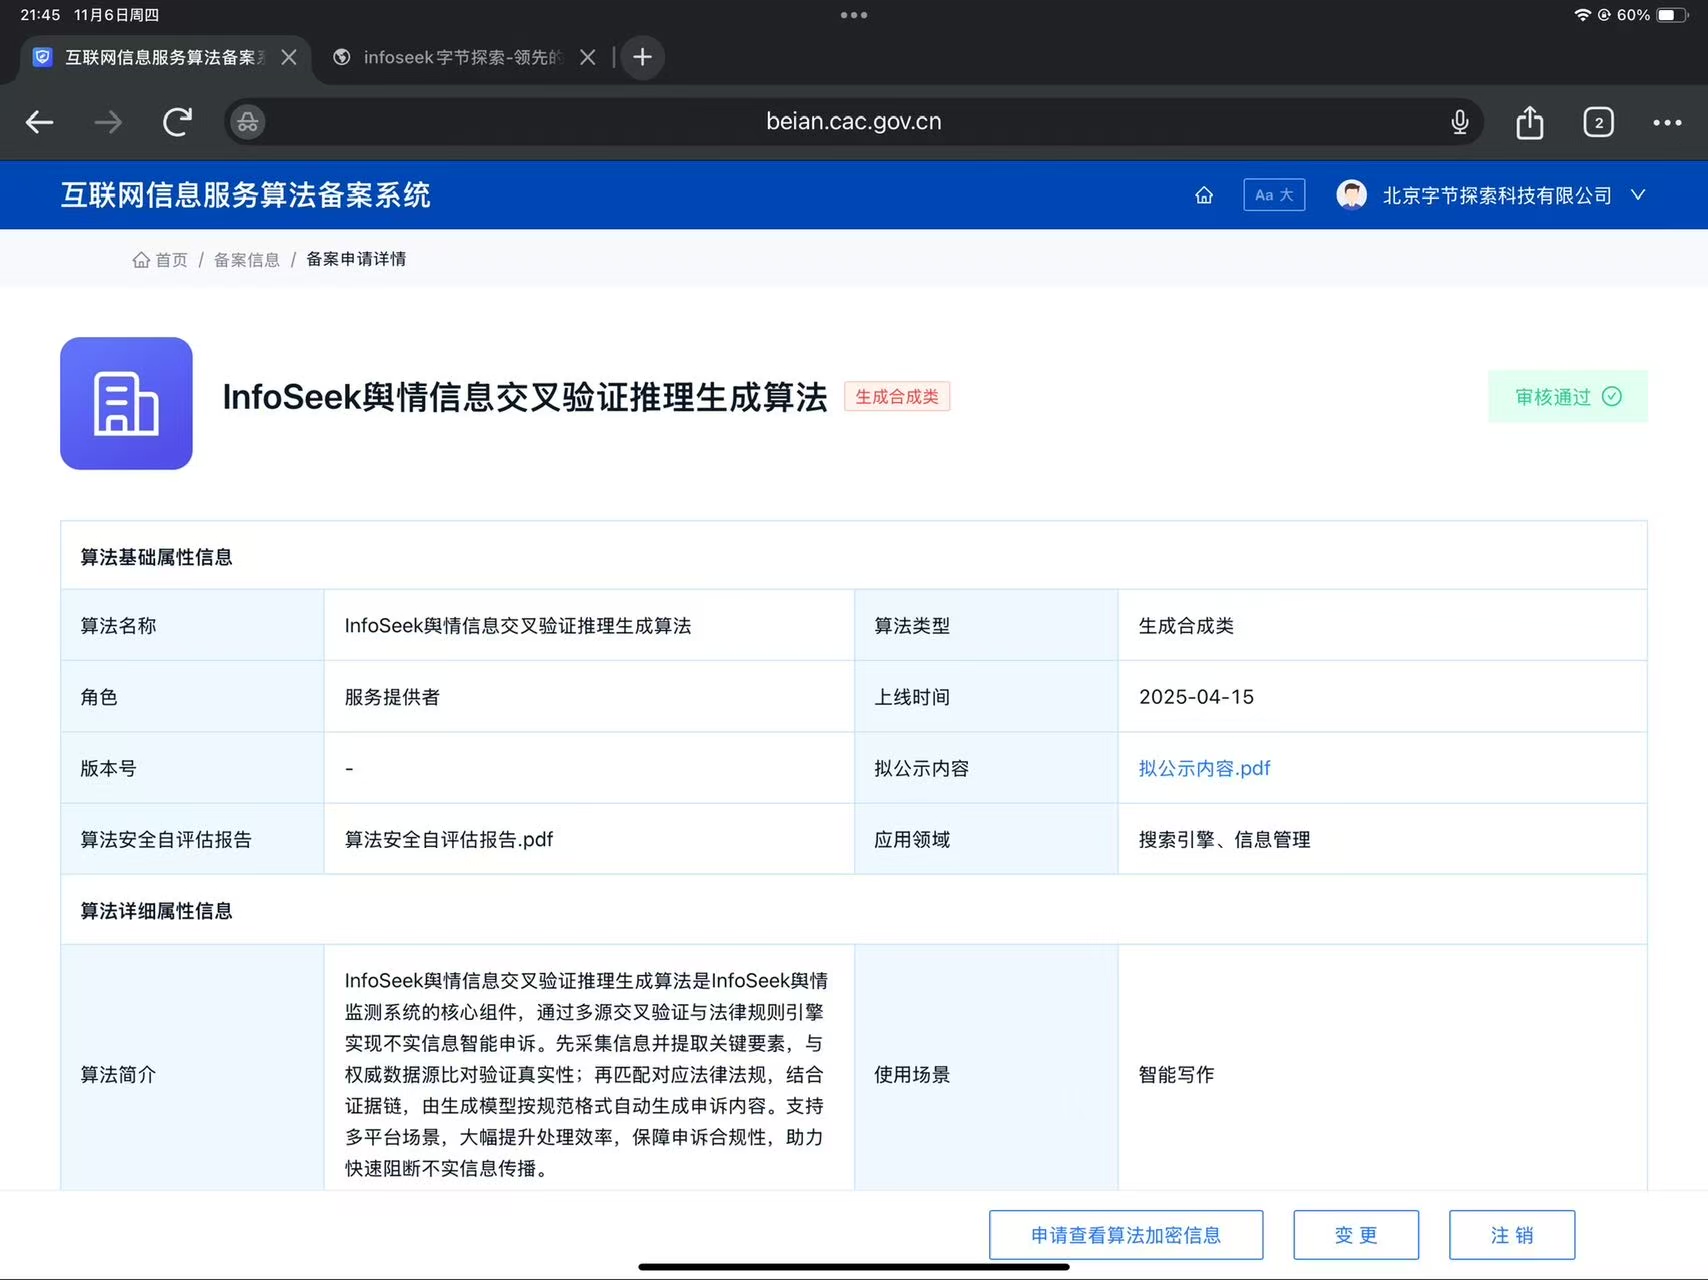Open the browser more options menu
Image resolution: width=1708 pixels, height=1280 pixels.
[1667, 122]
